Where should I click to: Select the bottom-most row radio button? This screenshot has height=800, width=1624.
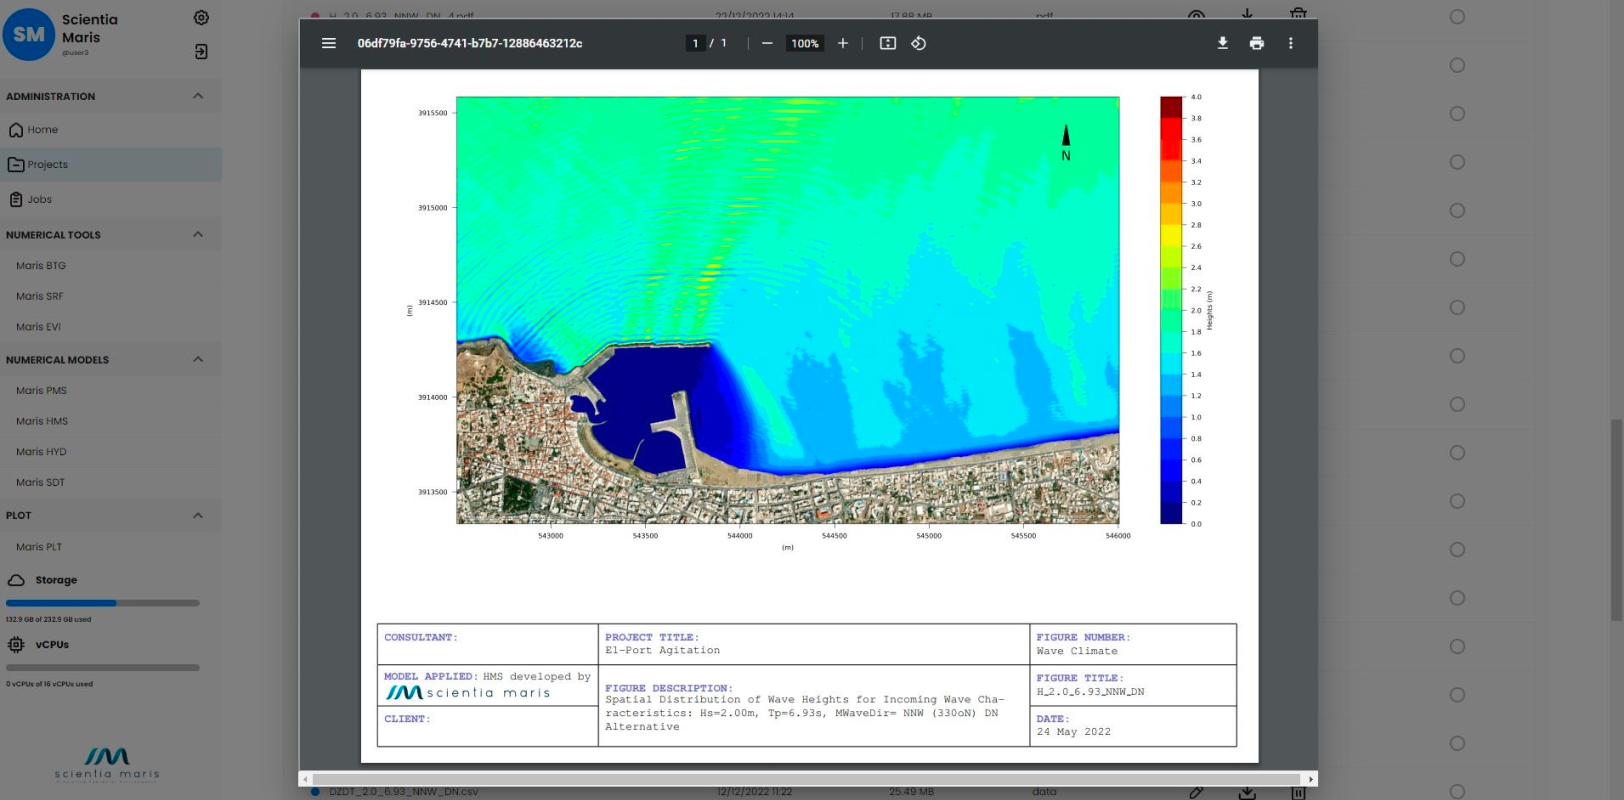tap(1457, 792)
